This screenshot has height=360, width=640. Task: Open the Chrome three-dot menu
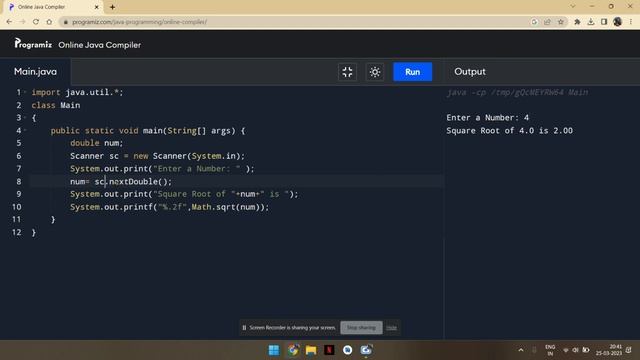point(631,22)
